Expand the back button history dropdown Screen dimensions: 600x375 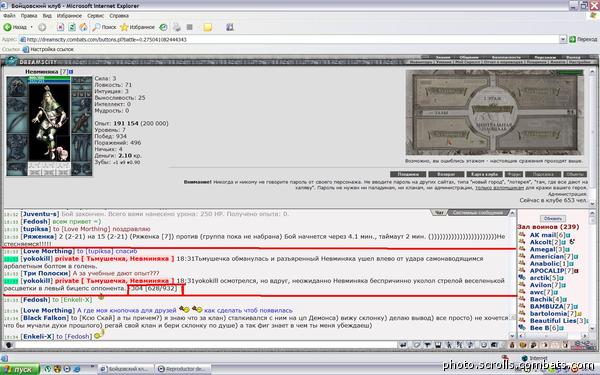coord(31,27)
